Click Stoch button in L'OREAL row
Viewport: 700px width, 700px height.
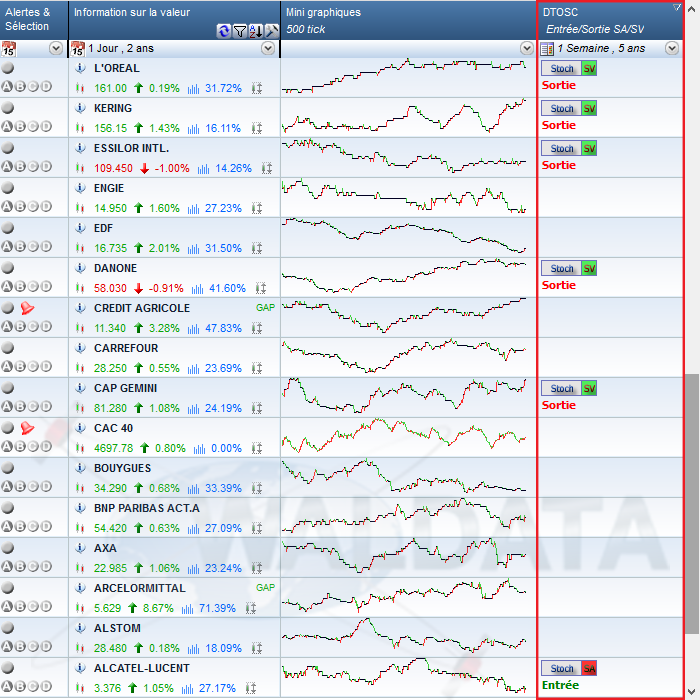pyautogui.click(x=562, y=68)
